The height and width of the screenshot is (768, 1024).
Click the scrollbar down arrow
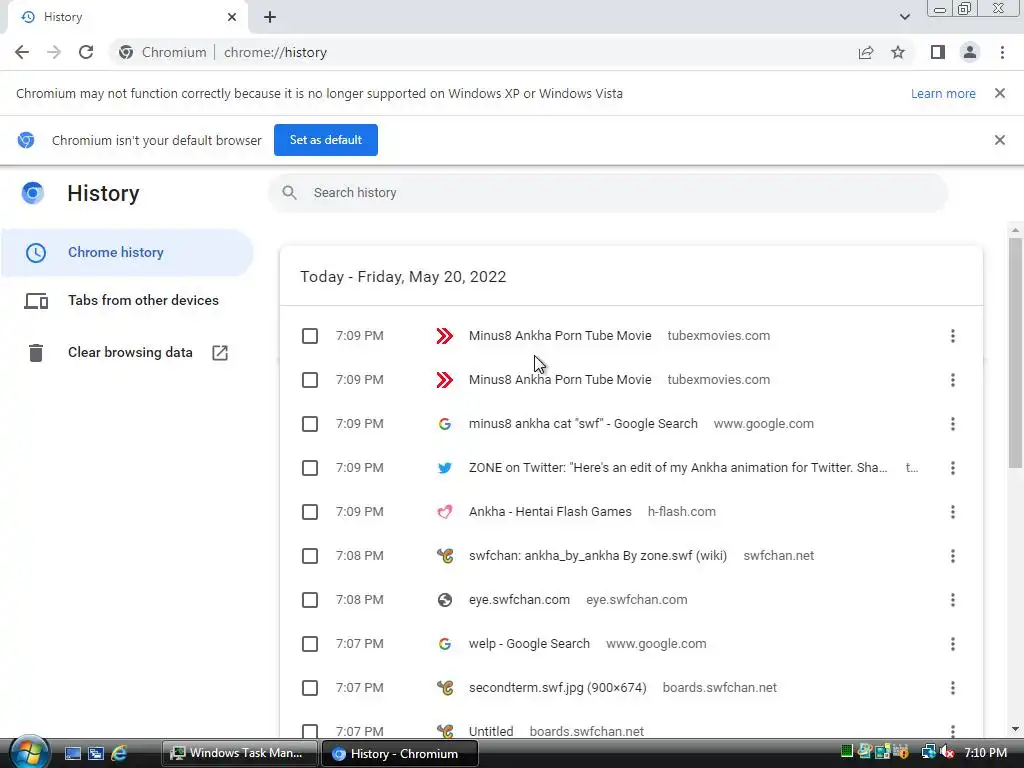[1015, 729]
